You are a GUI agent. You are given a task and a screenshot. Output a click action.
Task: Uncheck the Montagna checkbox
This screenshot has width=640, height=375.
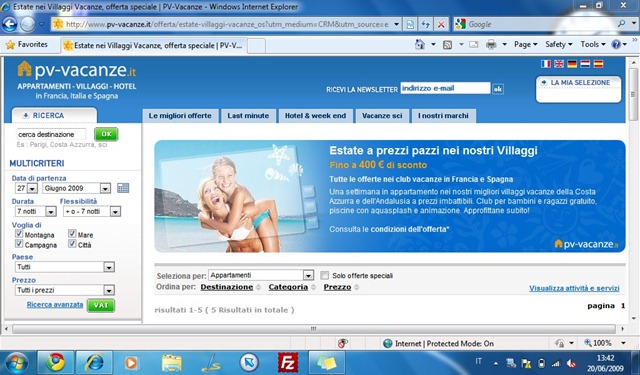pyautogui.click(x=19, y=234)
